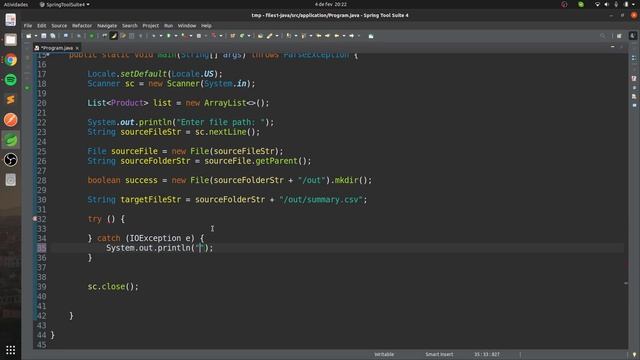This screenshot has width=640, height=360.
Task: Open the Source menu
Action: pos(59,25)
